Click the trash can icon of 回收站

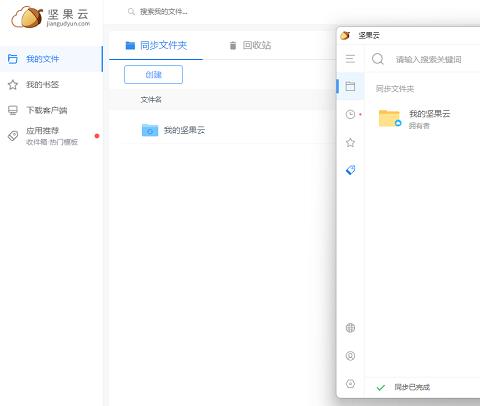(x=233, y=45)
